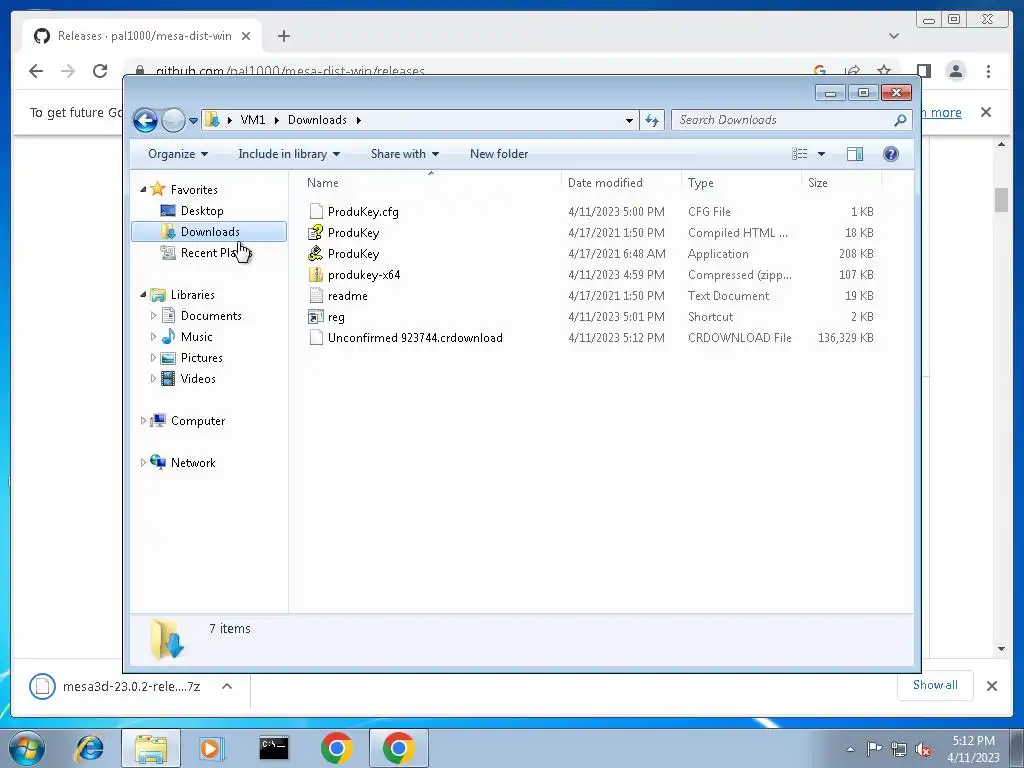This screenshot has height=768, width=1024.
Task: Click the volume muted tray icon
Action: pyautogui.click(x=923, y=749)
